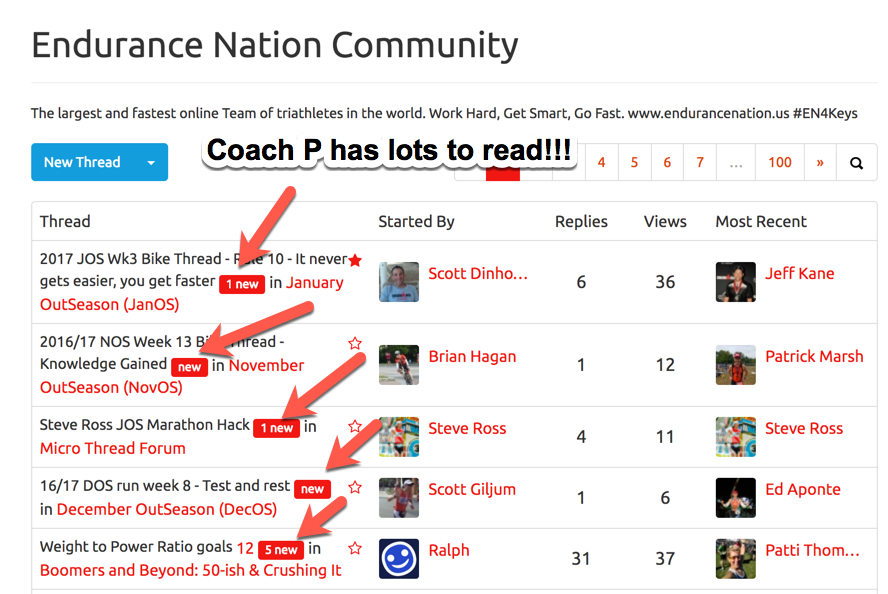The image size is (888, 594).
Task: View Jeff Kane's profile picture
Action: [736, 281]
